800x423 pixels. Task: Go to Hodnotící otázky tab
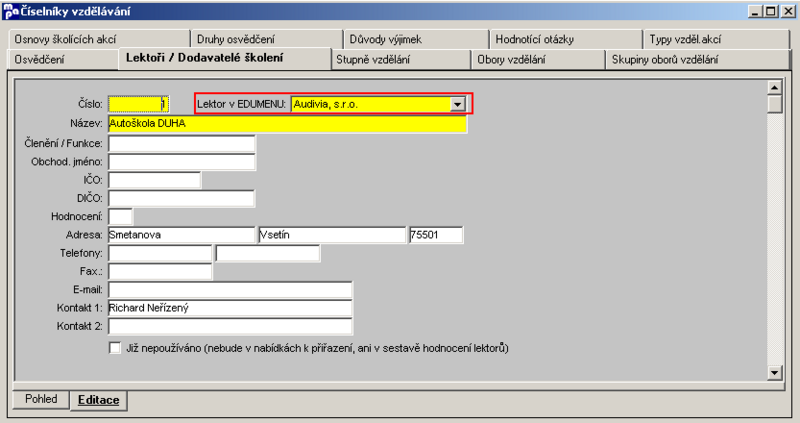click(565, 39)
